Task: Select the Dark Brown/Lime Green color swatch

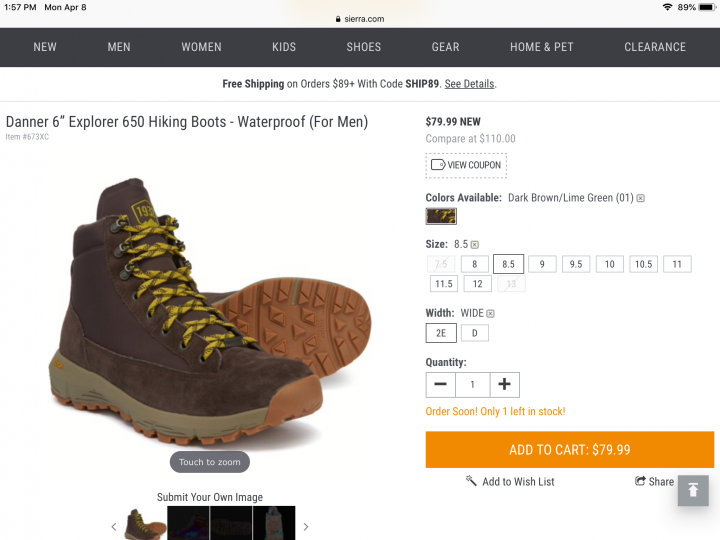Action: point(441,216)
